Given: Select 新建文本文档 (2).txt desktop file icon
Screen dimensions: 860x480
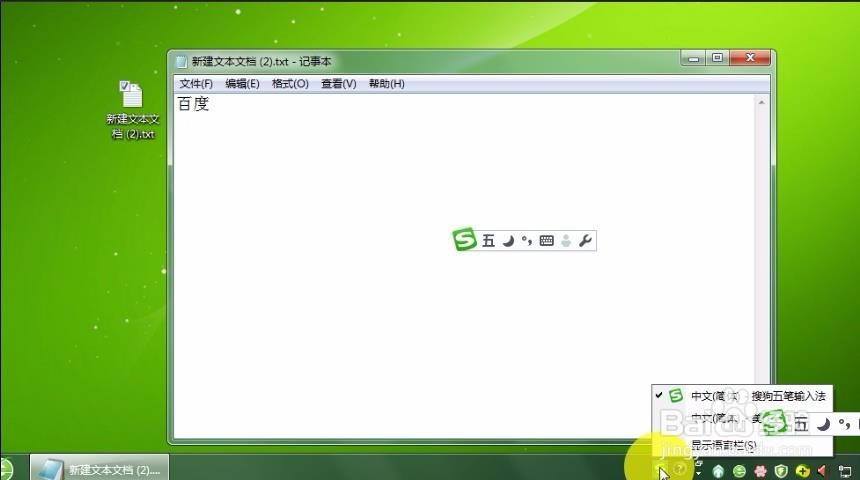Looking at the screenshot, I should pos(132,110).
